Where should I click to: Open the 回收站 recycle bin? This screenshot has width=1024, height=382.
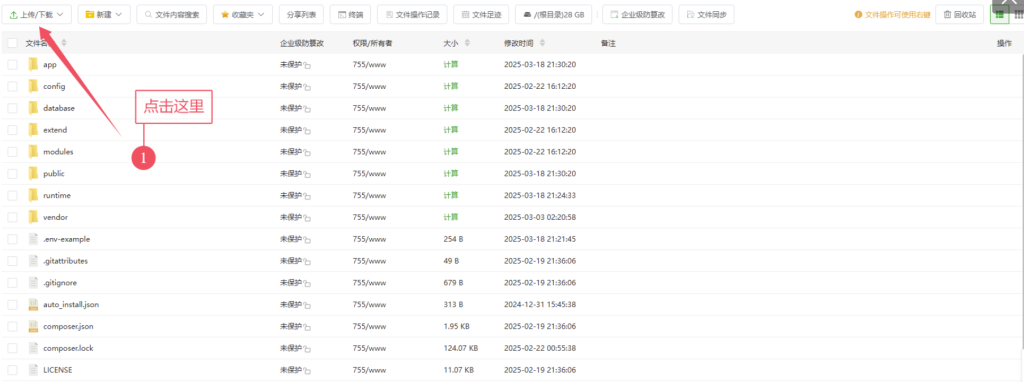point(960,14)
